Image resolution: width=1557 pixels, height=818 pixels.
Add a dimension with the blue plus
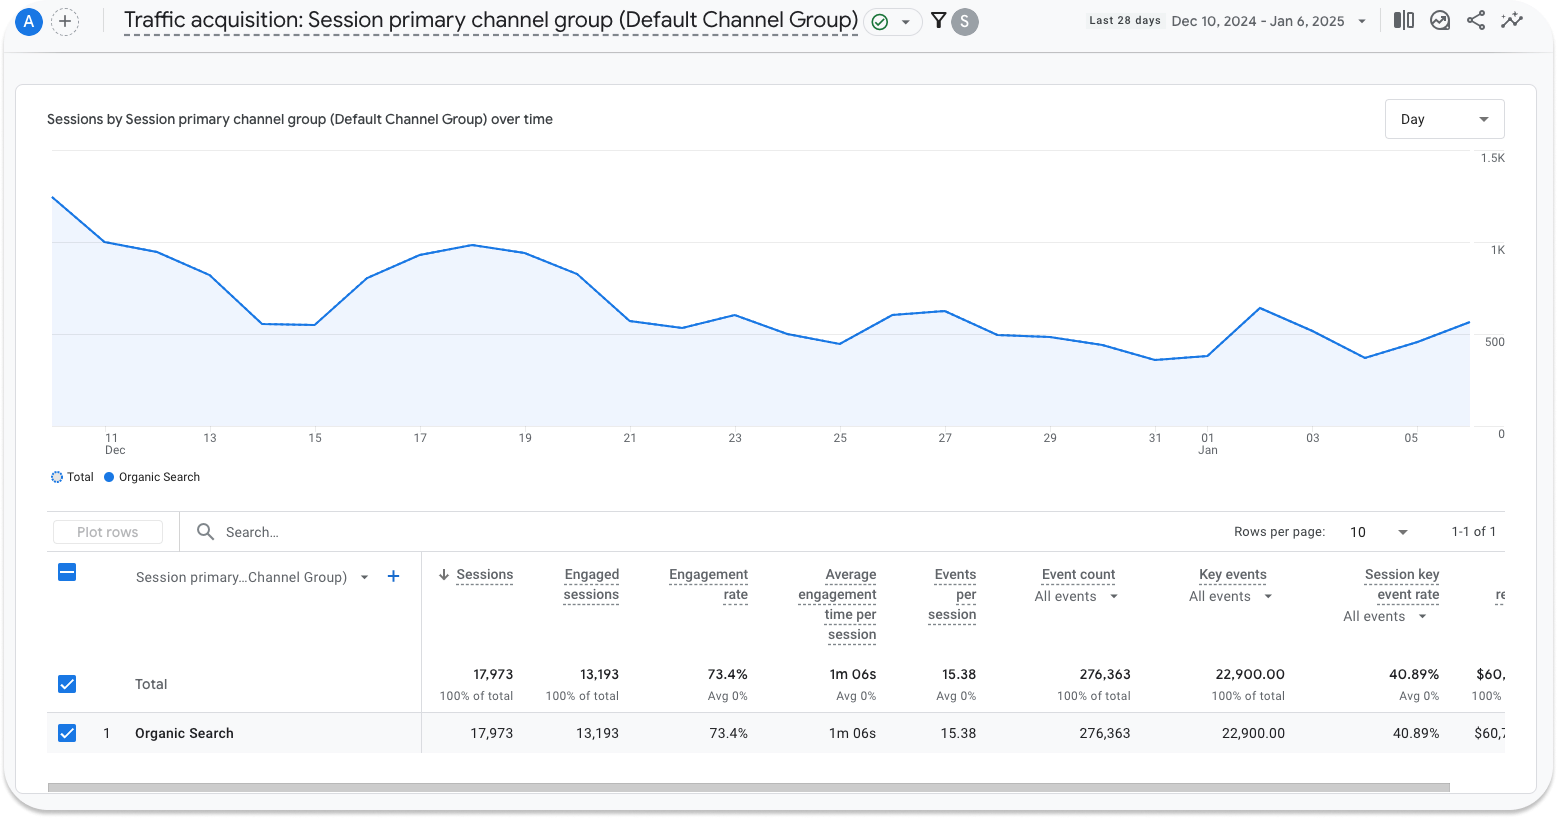pos(394,576)
